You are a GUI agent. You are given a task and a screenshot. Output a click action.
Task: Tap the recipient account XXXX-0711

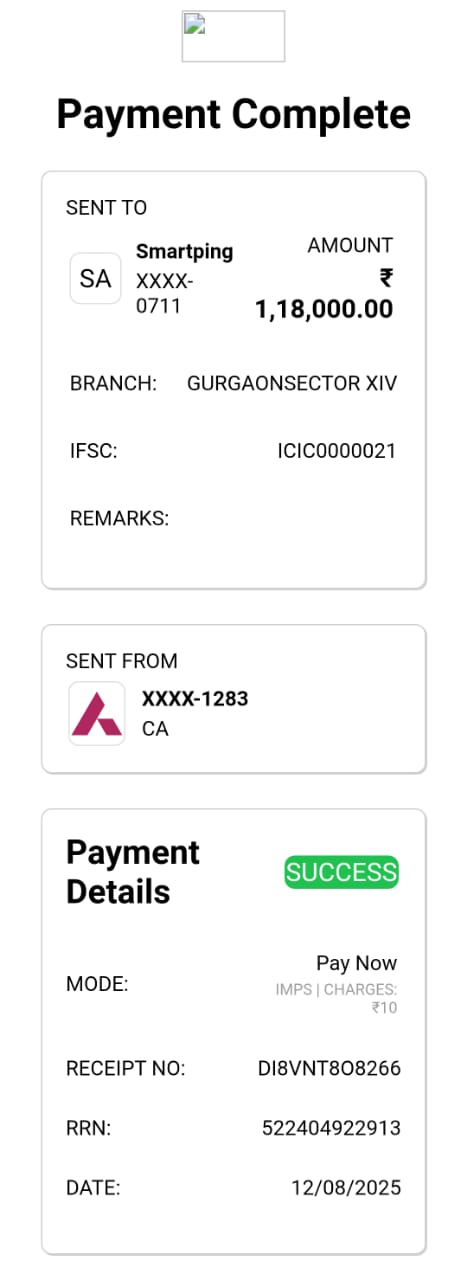[164, 293]
